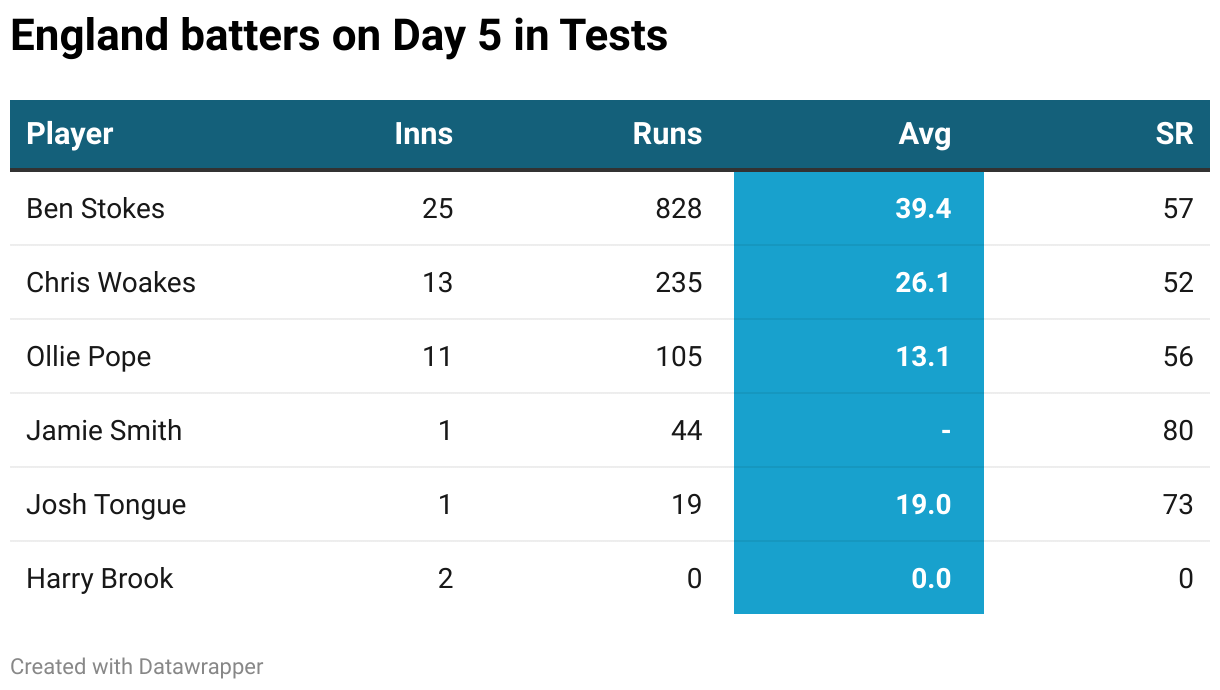Select the Josh Tongue player name
1220x690 pixels.
pos(106,504)
